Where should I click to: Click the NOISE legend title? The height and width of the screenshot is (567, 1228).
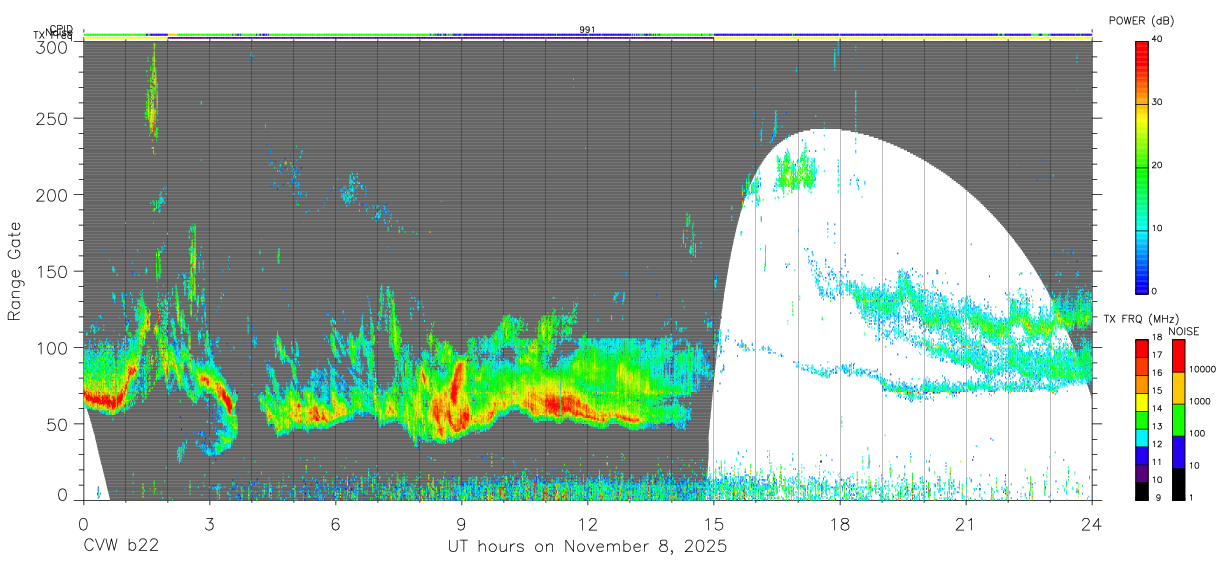(1183, 331)
